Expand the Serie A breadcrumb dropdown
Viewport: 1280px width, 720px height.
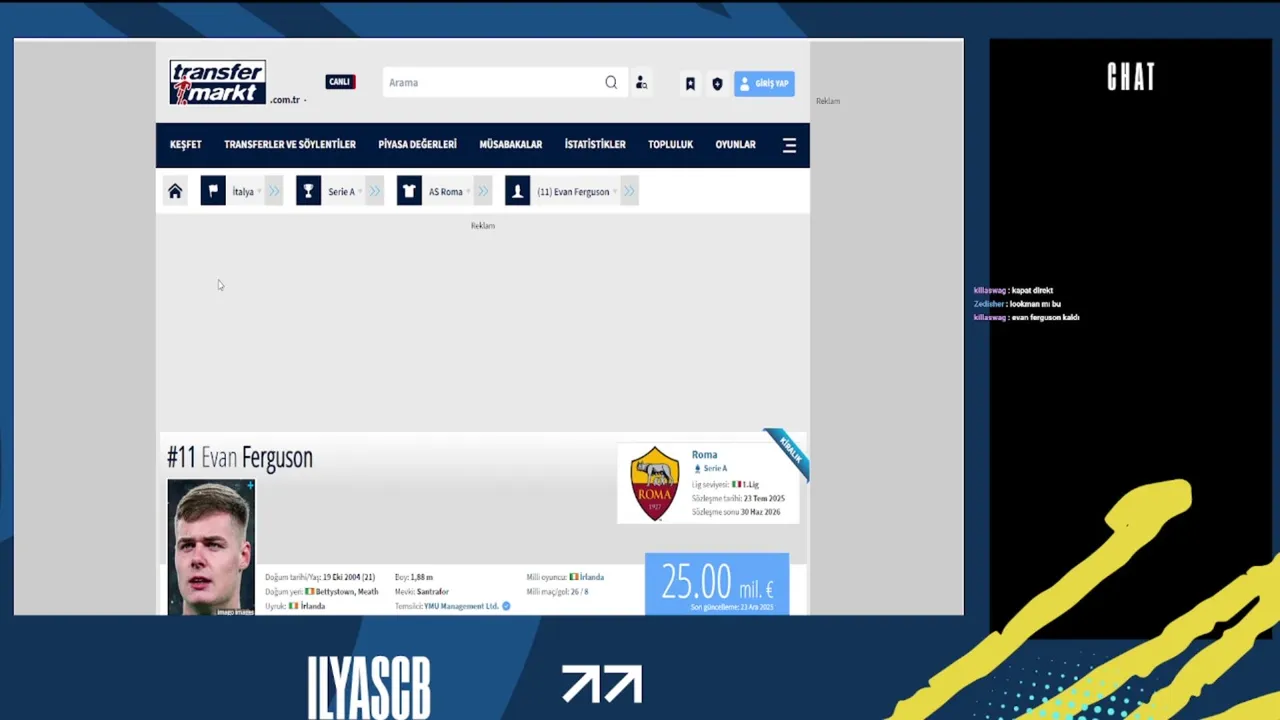tap(360, 192)
